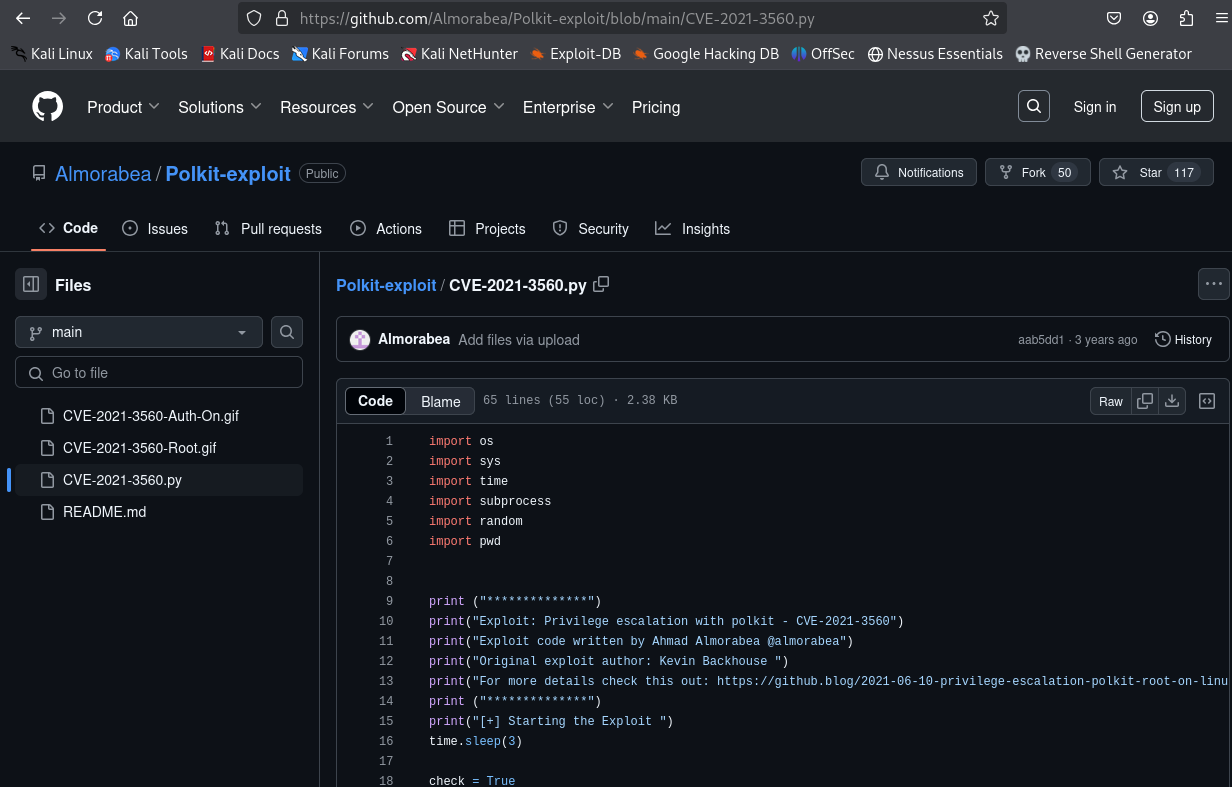Open the Reverse Shell Generator bookmark
The height and width of the screenshot is (787, 1232).
1103,54
